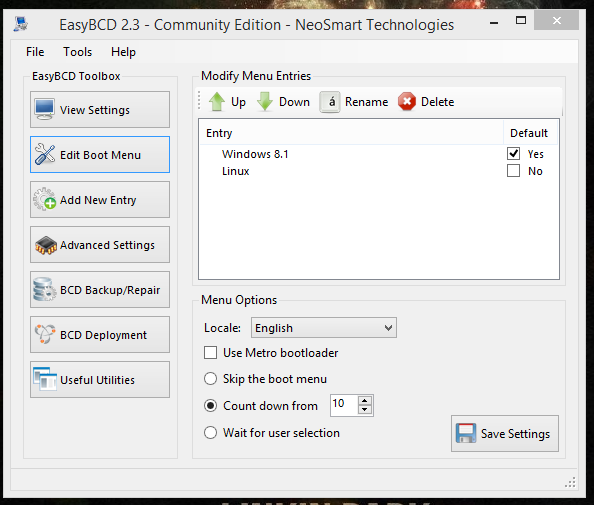
Task: Increase countdown with up spinner arrow
Action: click(x=364, y=400)
